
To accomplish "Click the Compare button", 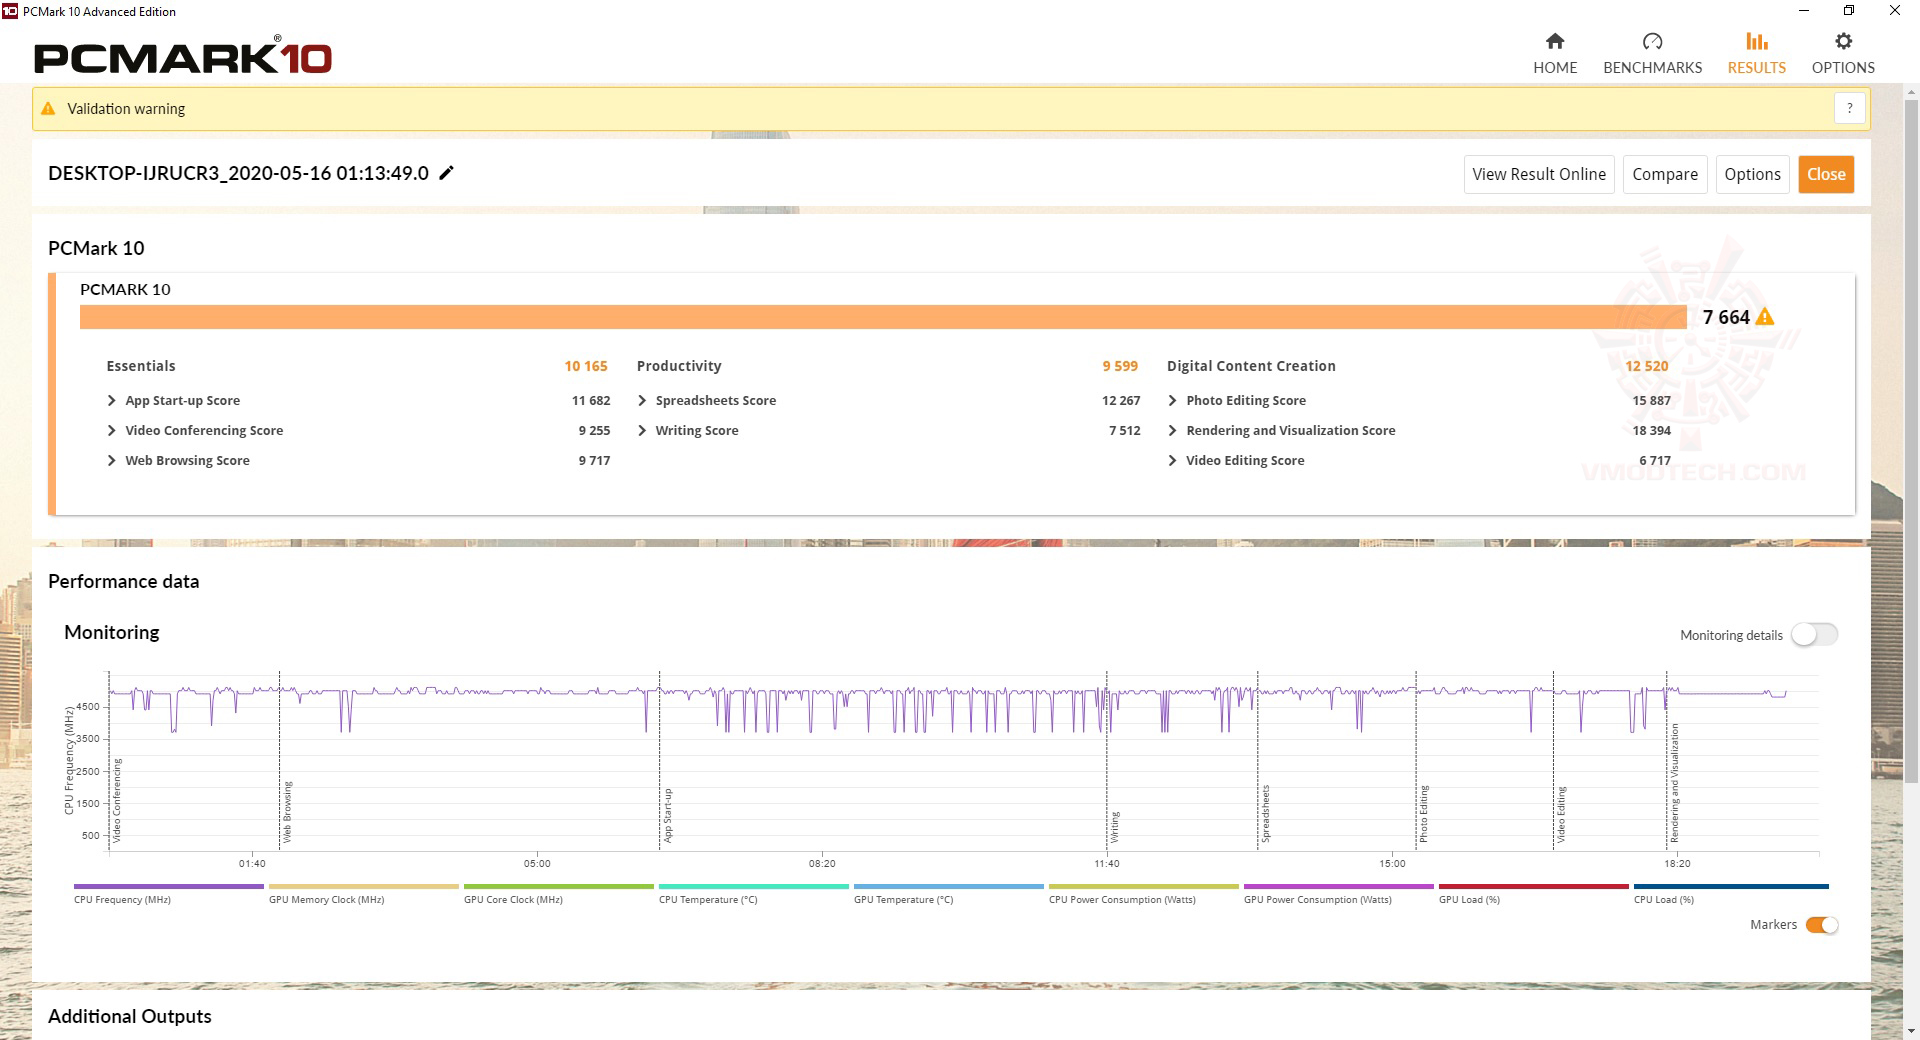I will click(1665, 174).
